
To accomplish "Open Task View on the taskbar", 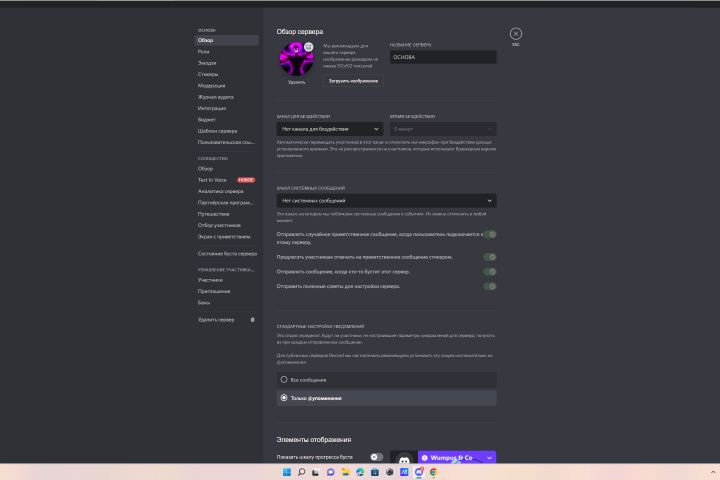I will tap(316, 472).
